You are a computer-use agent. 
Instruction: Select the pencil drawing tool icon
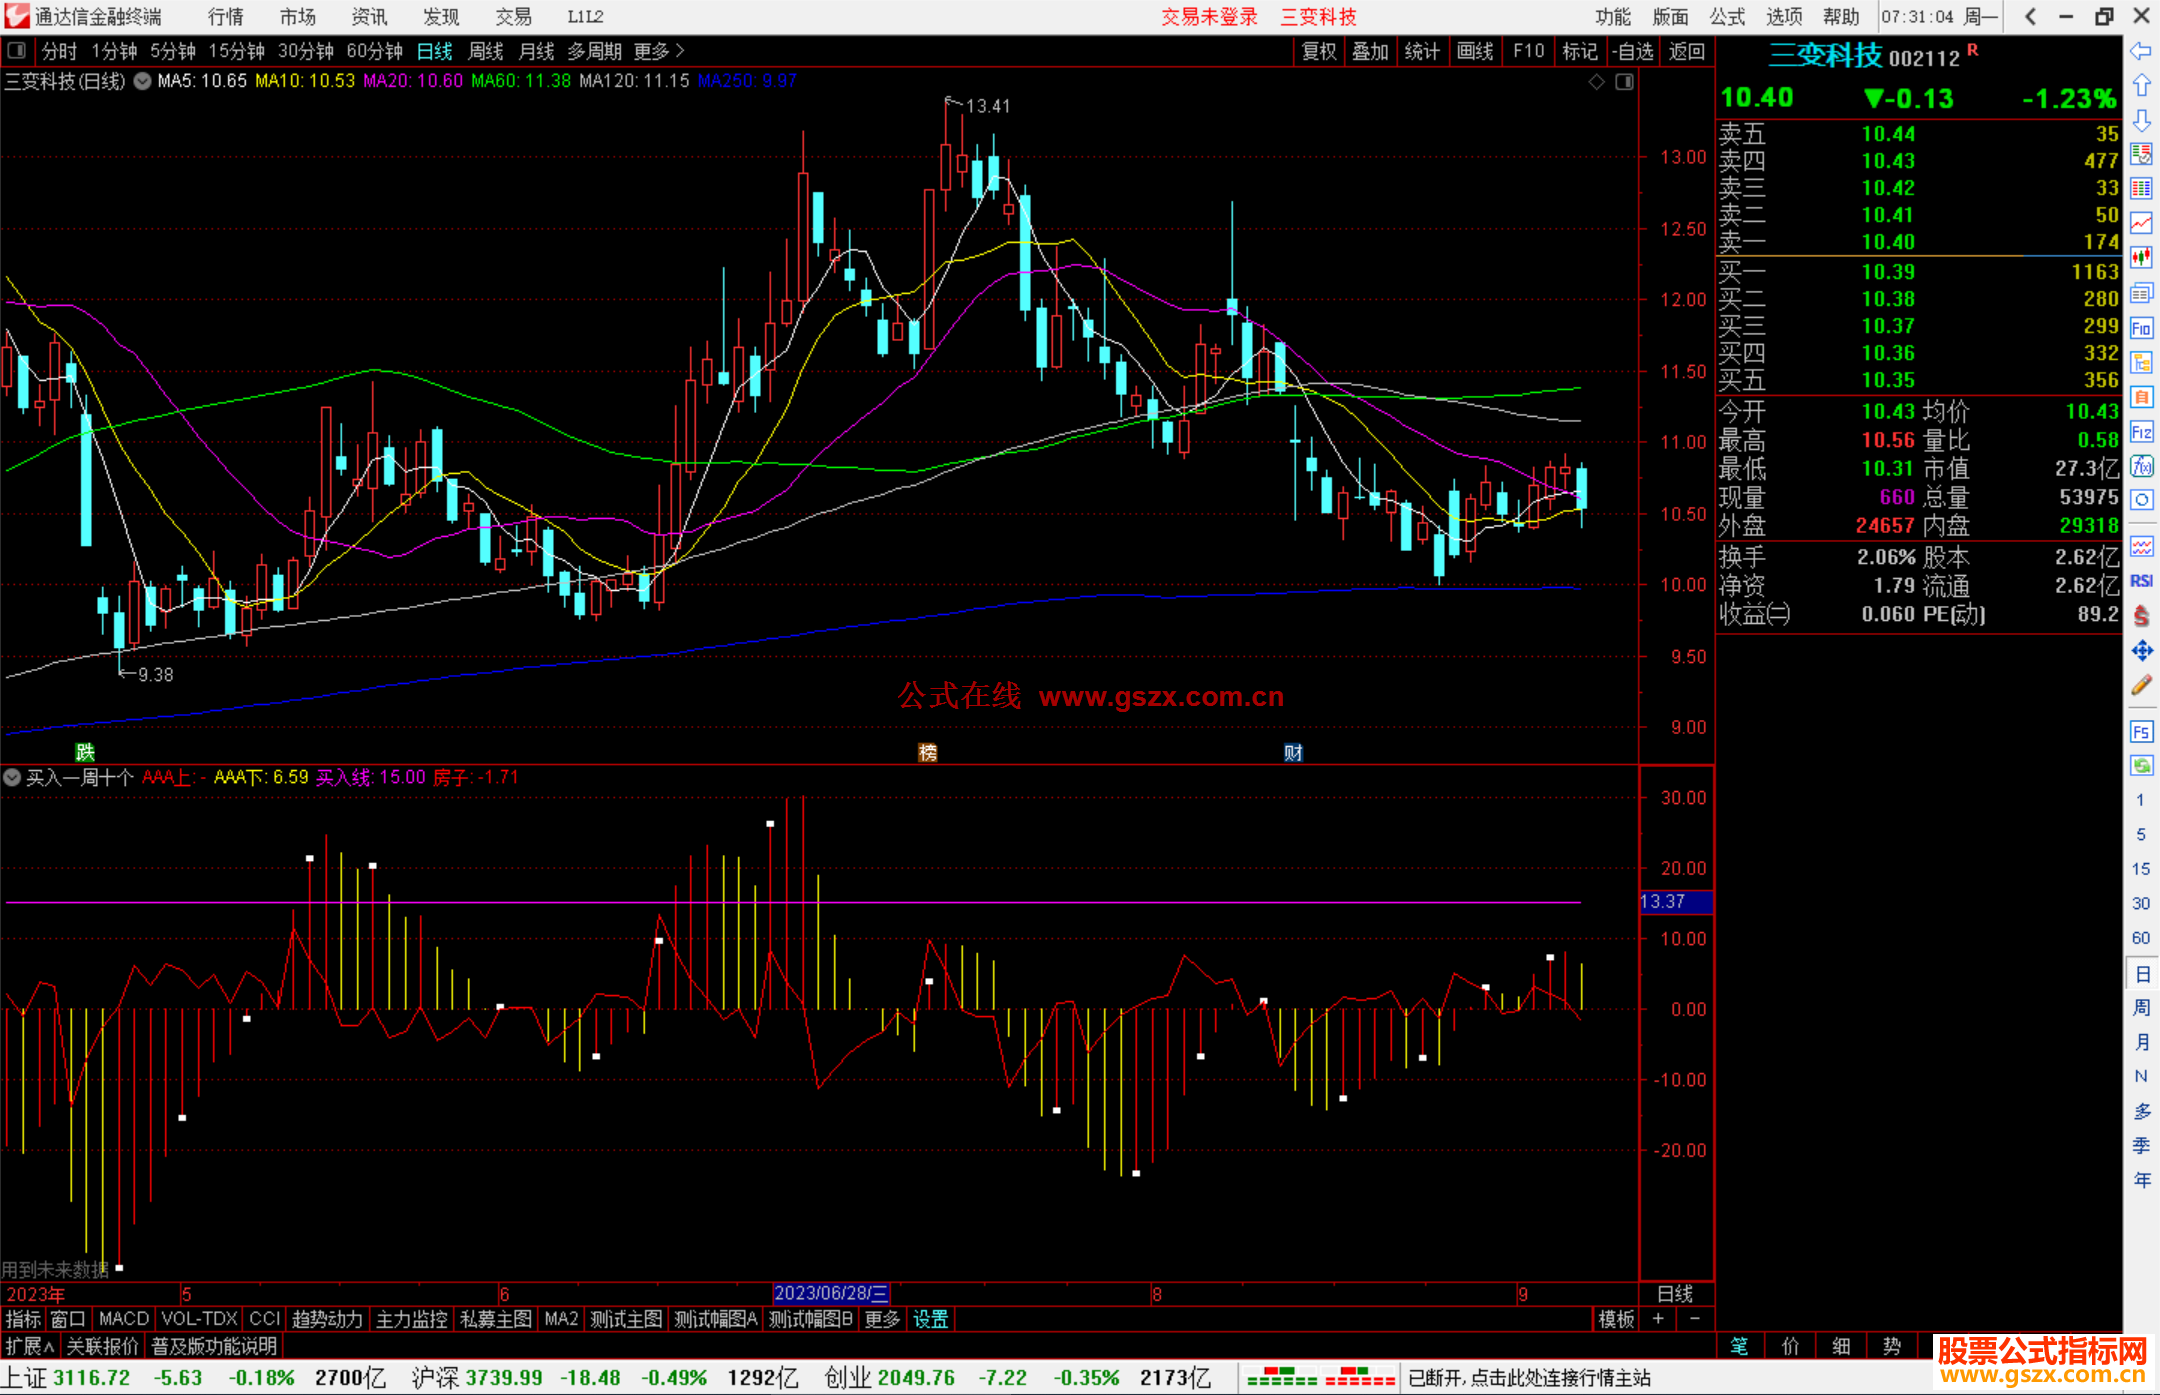pyautogui.click(x=2141, y=685)
